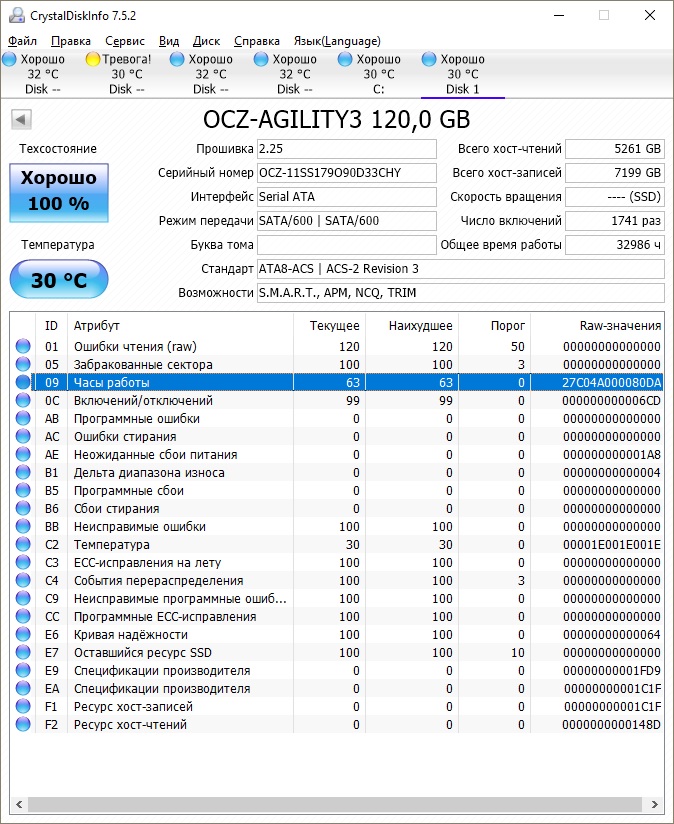Click the Скорость вращения (SSD) value
This screenshot has width=674, height=824.
pyautogui.click(x=615, y=197)
